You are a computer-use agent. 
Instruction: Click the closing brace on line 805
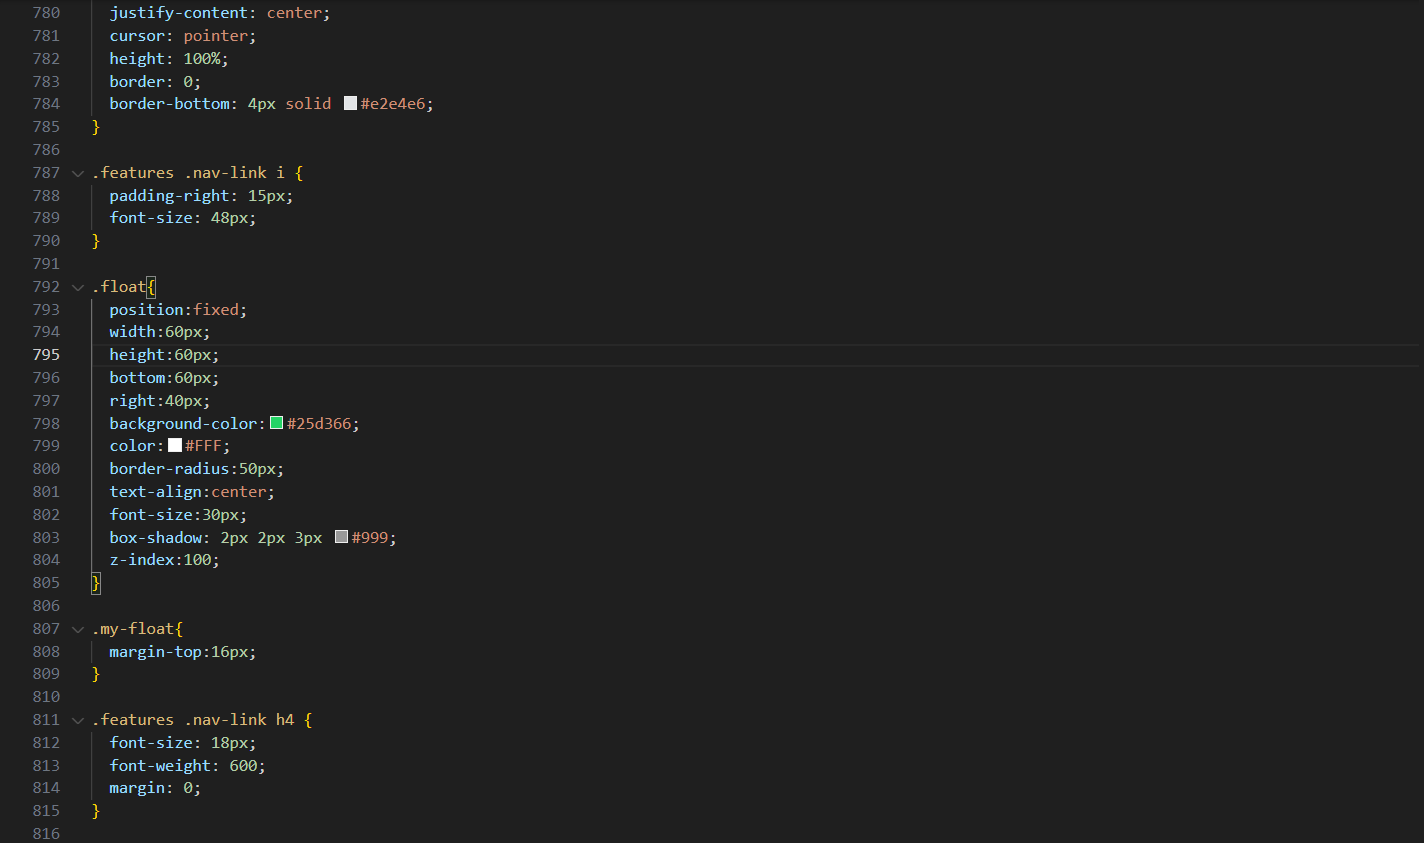tap(96, 583)
